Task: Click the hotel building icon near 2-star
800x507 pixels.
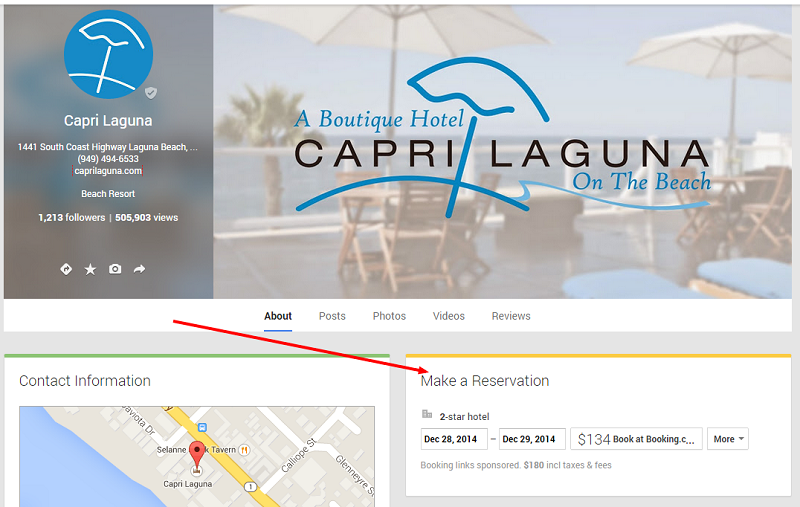Action: click(427, 414)
